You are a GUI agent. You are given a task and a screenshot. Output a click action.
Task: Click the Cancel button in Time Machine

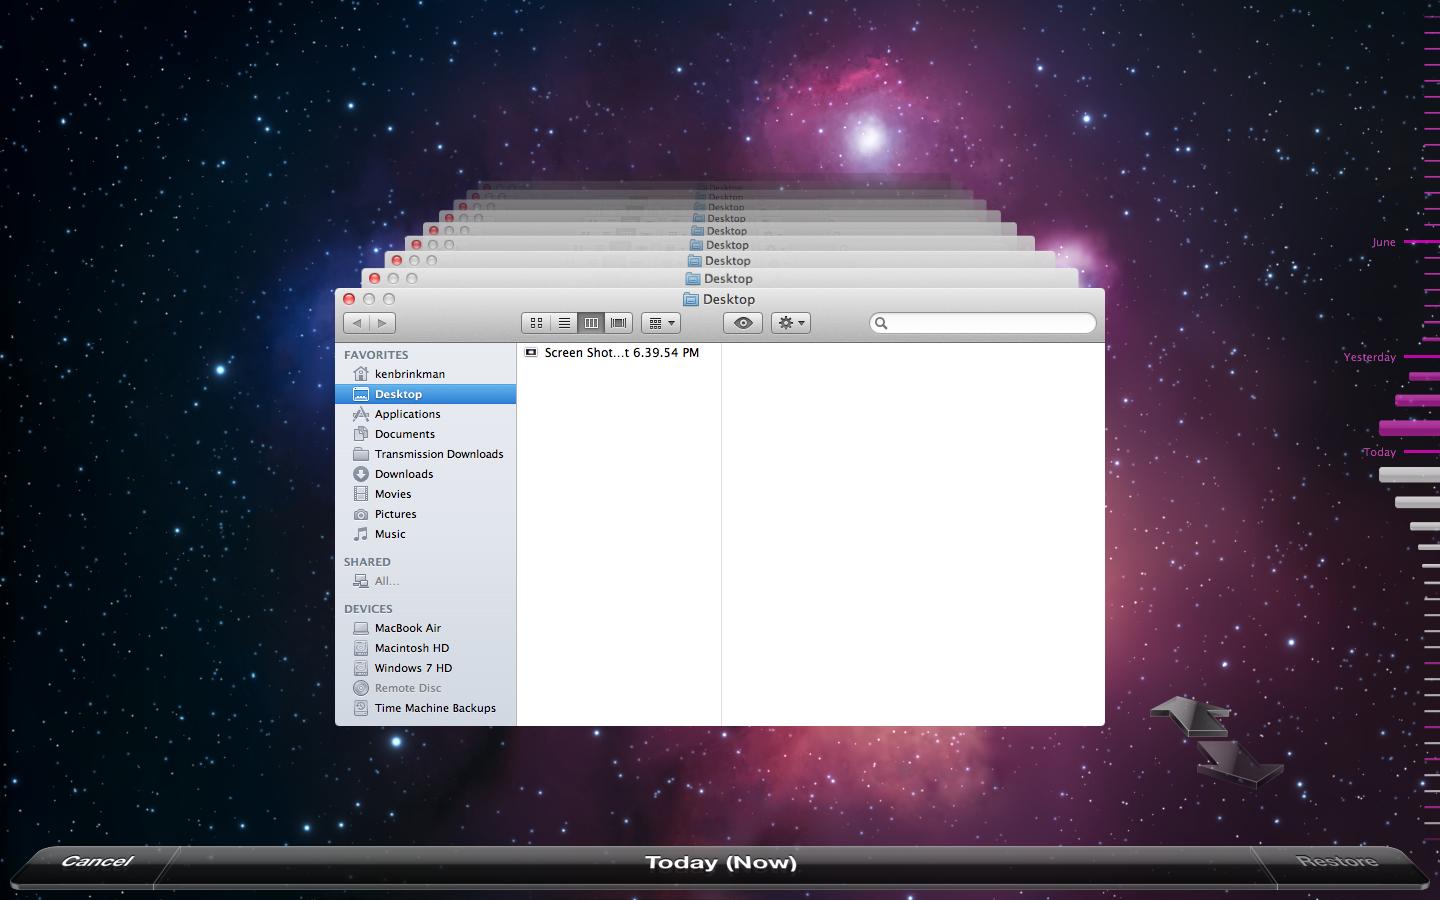(x=96, y=861)
